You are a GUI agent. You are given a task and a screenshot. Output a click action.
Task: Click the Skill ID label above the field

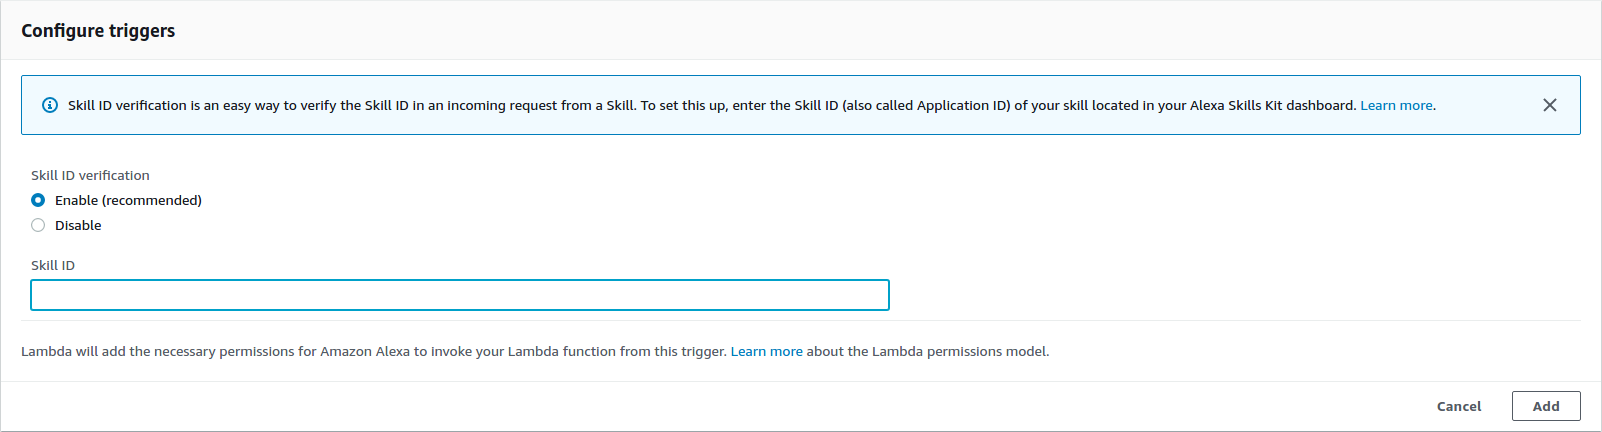(53, 265)
